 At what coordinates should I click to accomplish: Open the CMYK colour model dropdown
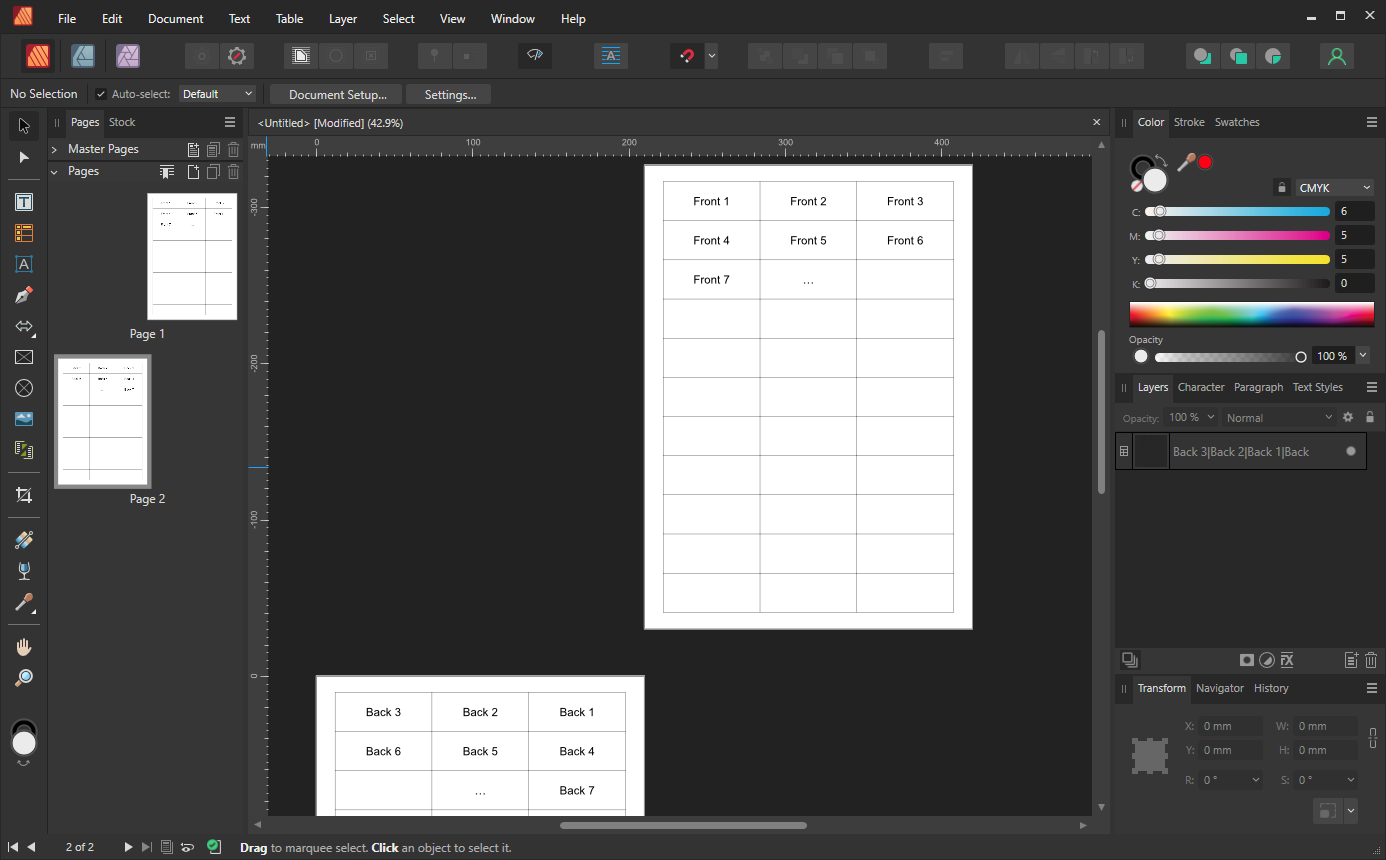(x=1335, y=188)
